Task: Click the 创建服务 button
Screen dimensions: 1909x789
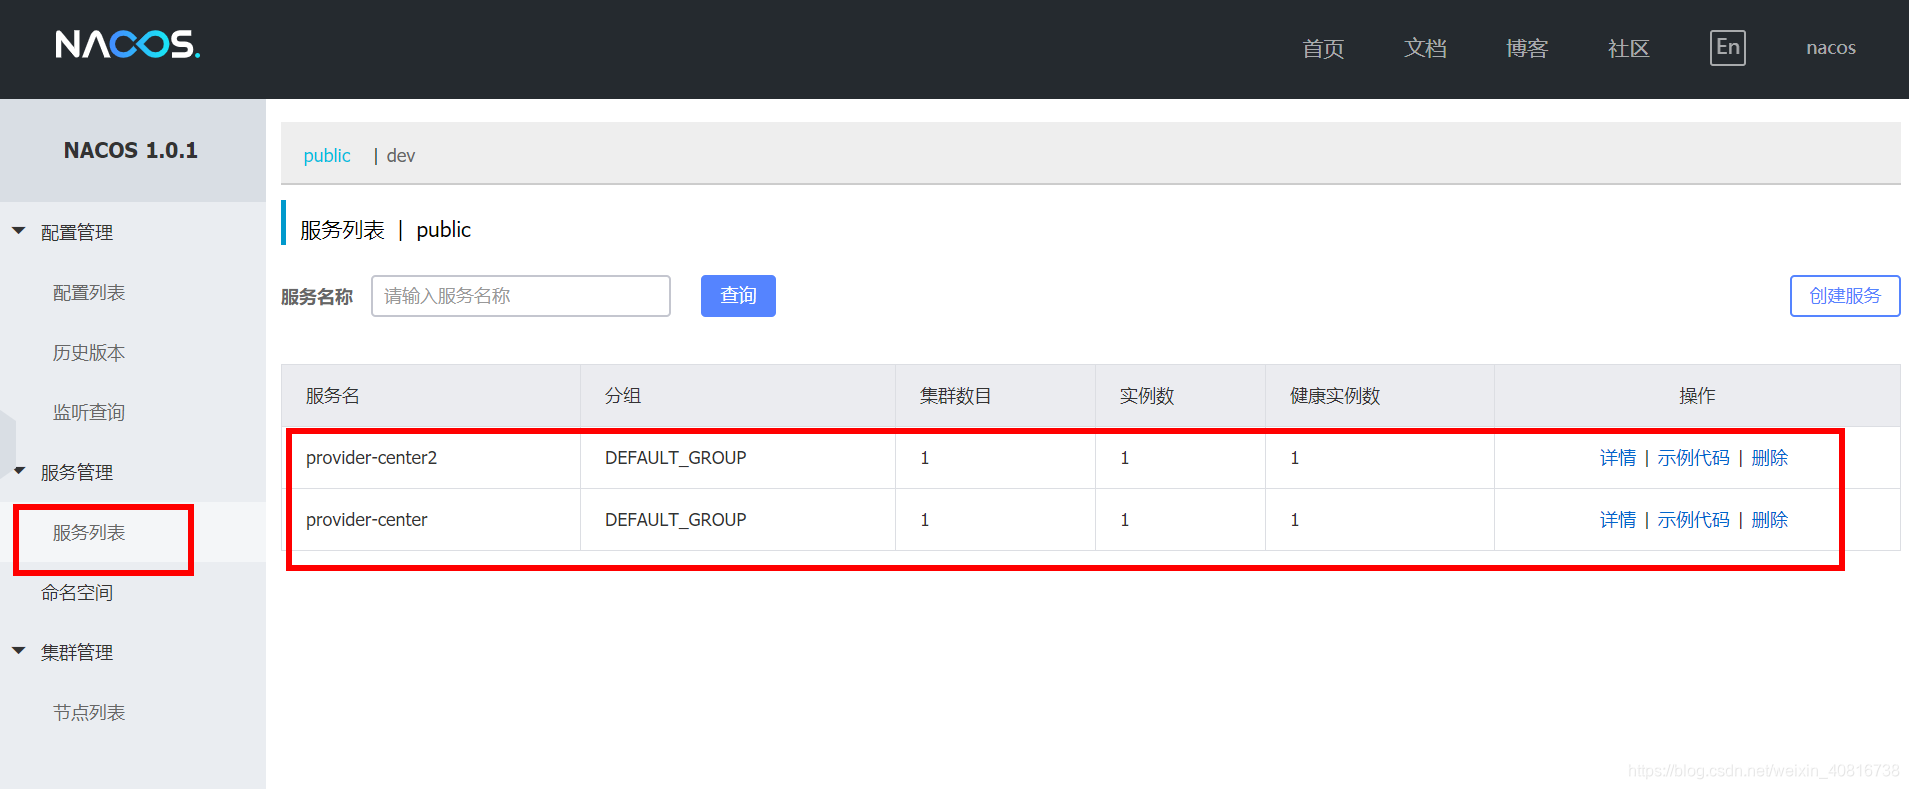Action: click(x=1844, y=296)
